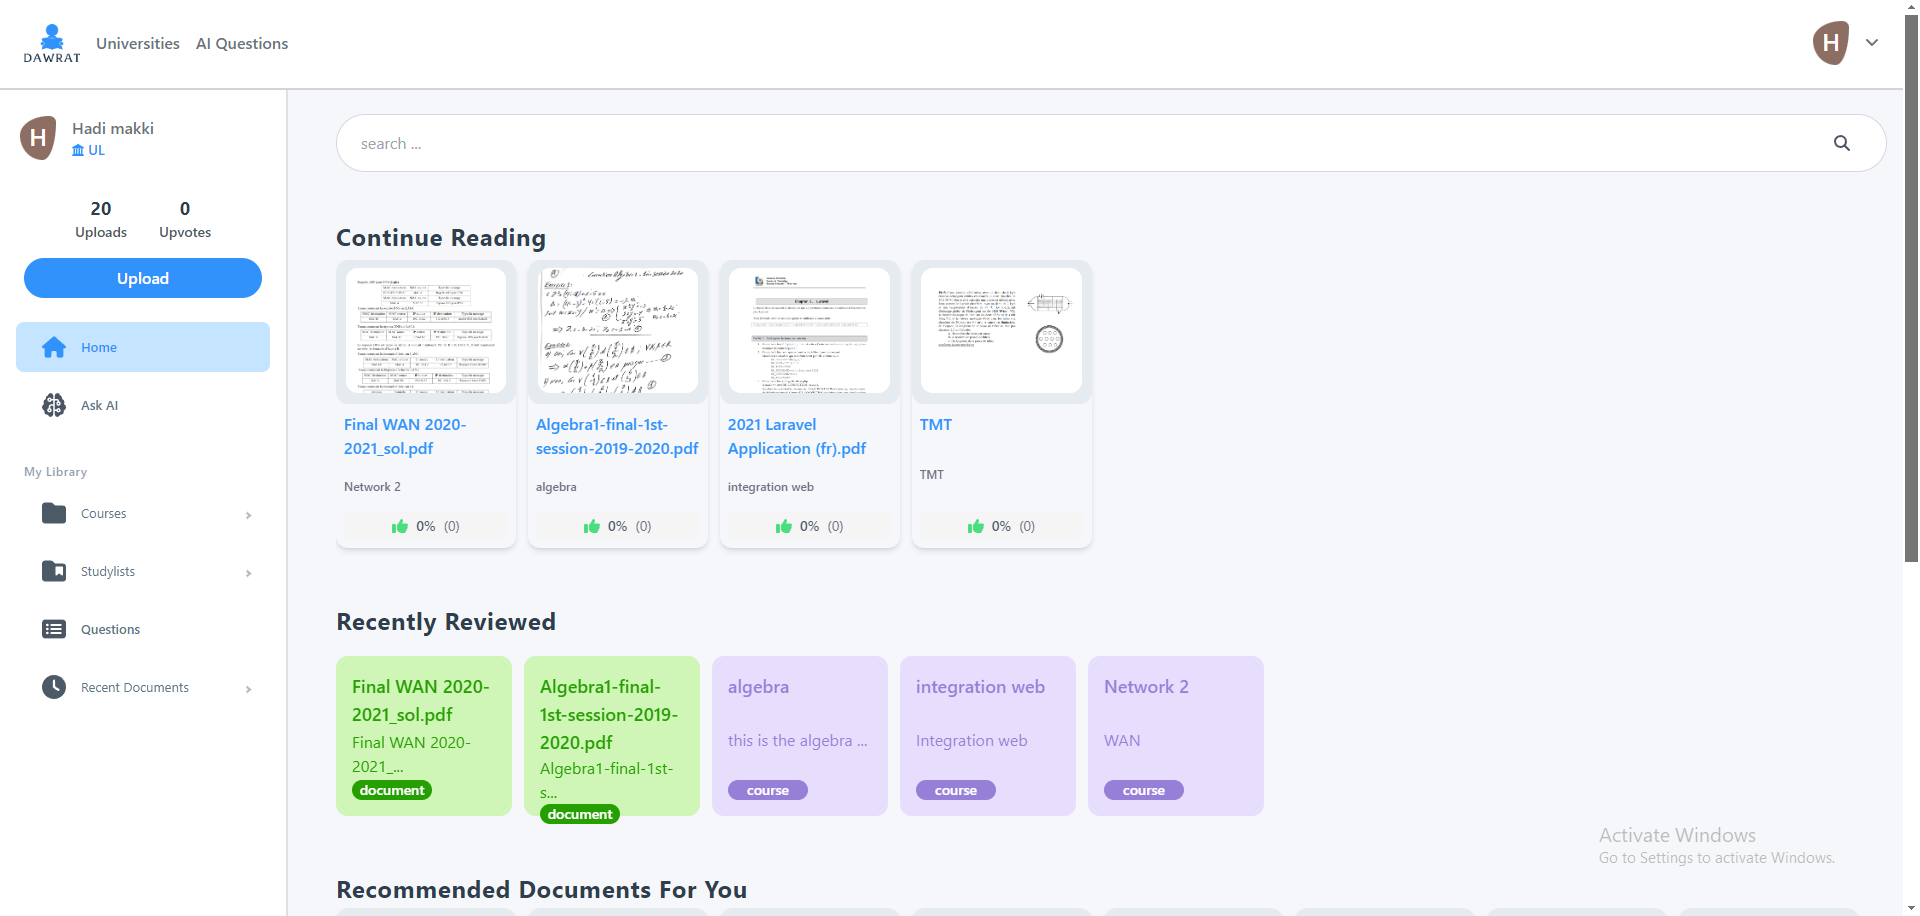1920x916 pixels.
Task: Expand the Studylists arrow in sidebar
Action: click(248, 573)
